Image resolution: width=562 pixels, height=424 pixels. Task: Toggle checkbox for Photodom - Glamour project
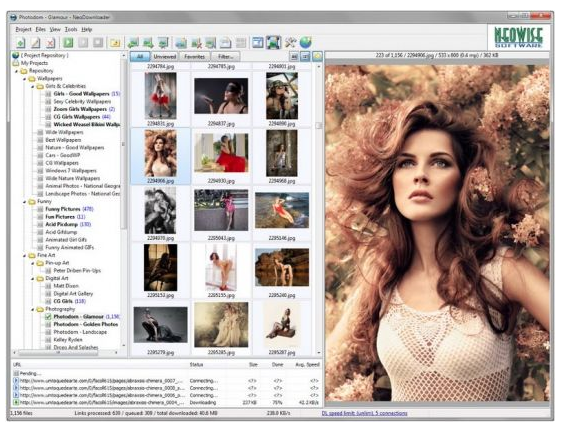coord(48,317)
